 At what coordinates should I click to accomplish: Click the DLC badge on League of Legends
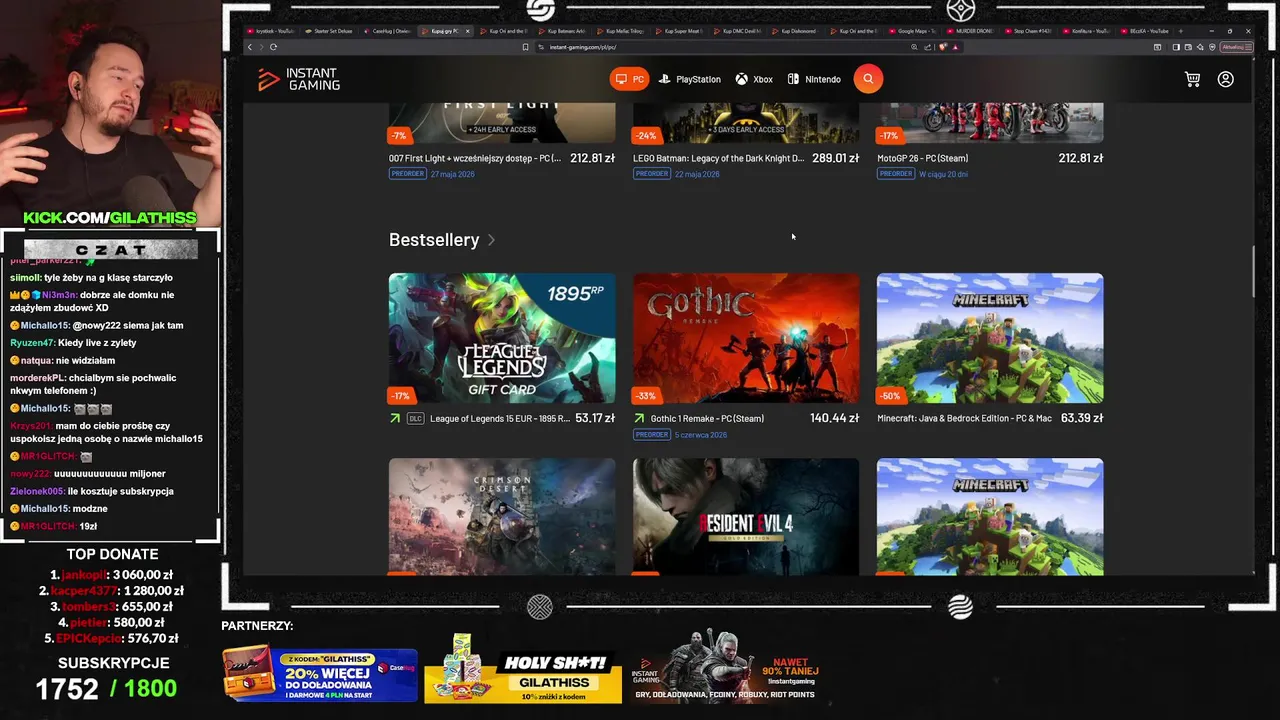(x=415, y=419)
